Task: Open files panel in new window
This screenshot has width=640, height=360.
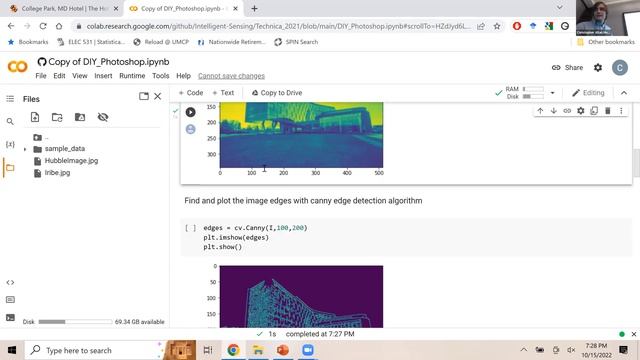Action: click(144, 96)
